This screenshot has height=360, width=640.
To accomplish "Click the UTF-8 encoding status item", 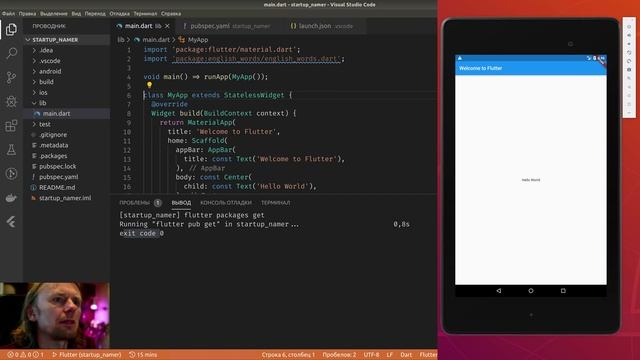I will pos(371,355).
